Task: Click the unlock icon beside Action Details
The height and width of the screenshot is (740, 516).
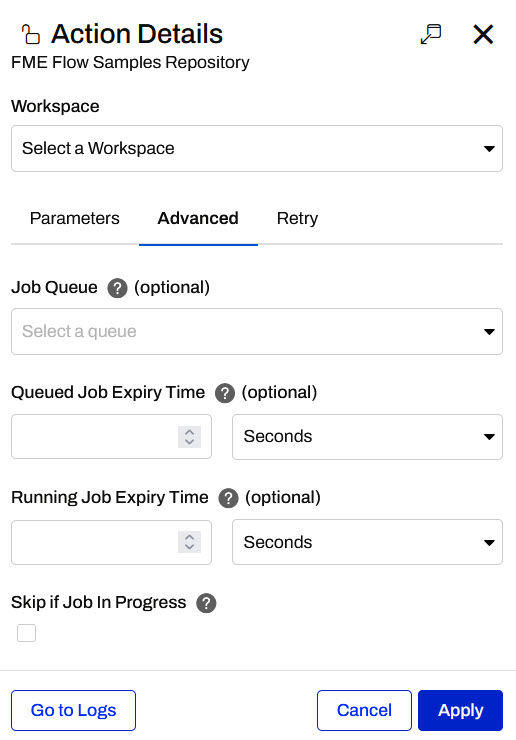Action: pyautogui.click(x=31, y=34)
